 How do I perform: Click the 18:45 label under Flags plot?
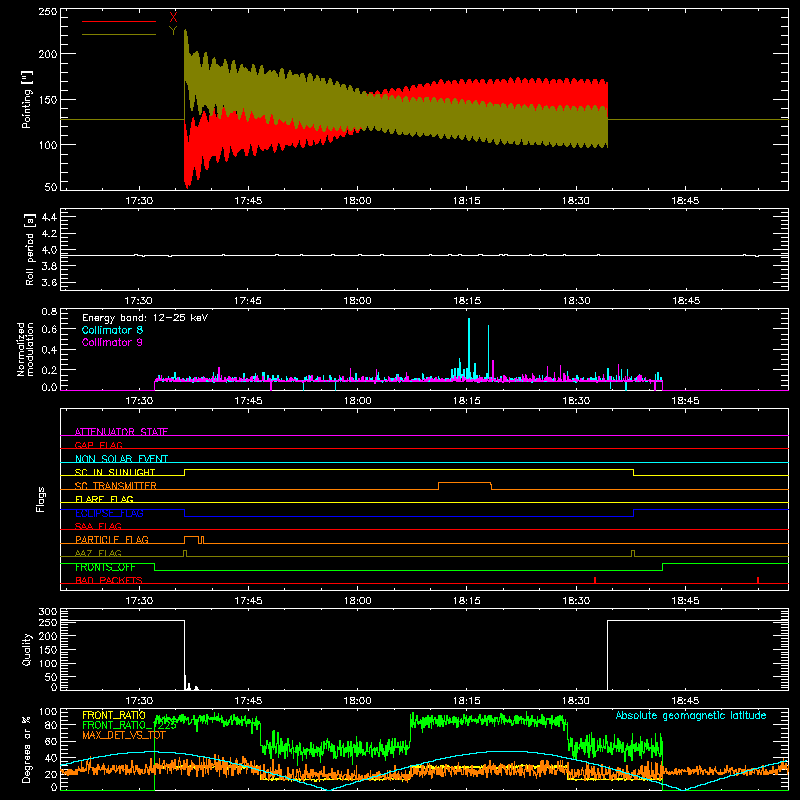(685, 601)
